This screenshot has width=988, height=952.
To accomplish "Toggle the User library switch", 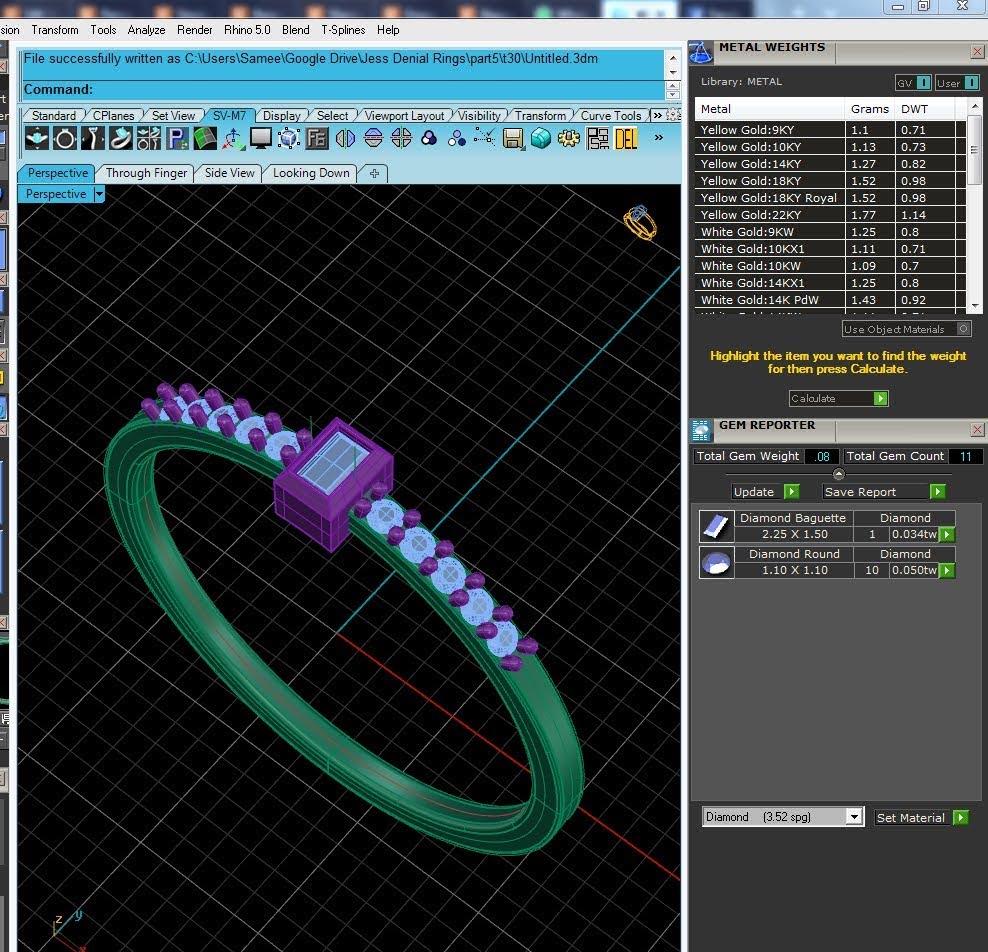I will pos(956,83).
